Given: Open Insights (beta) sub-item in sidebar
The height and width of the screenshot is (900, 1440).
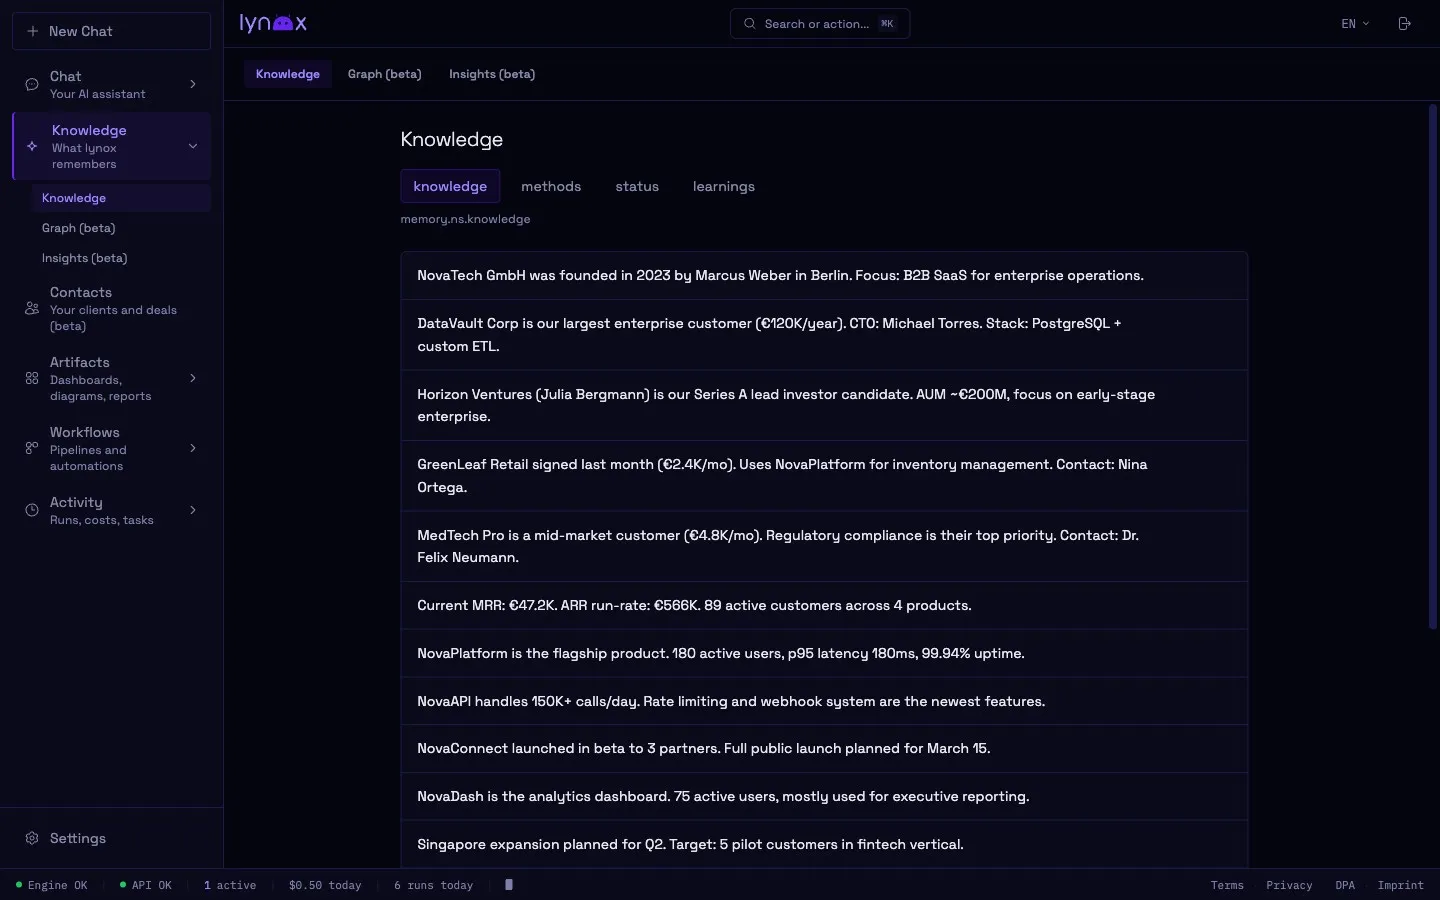Looking at the screenshot, I should coord(121,258).
